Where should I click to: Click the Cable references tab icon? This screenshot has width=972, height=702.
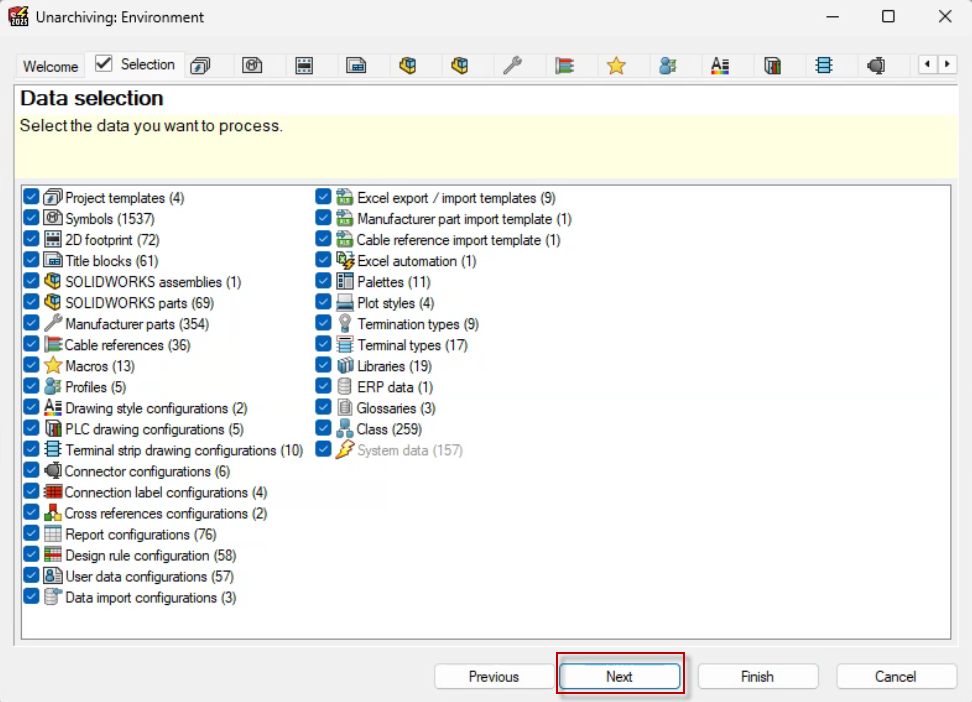pyautogui.click(x=564, y=65)
